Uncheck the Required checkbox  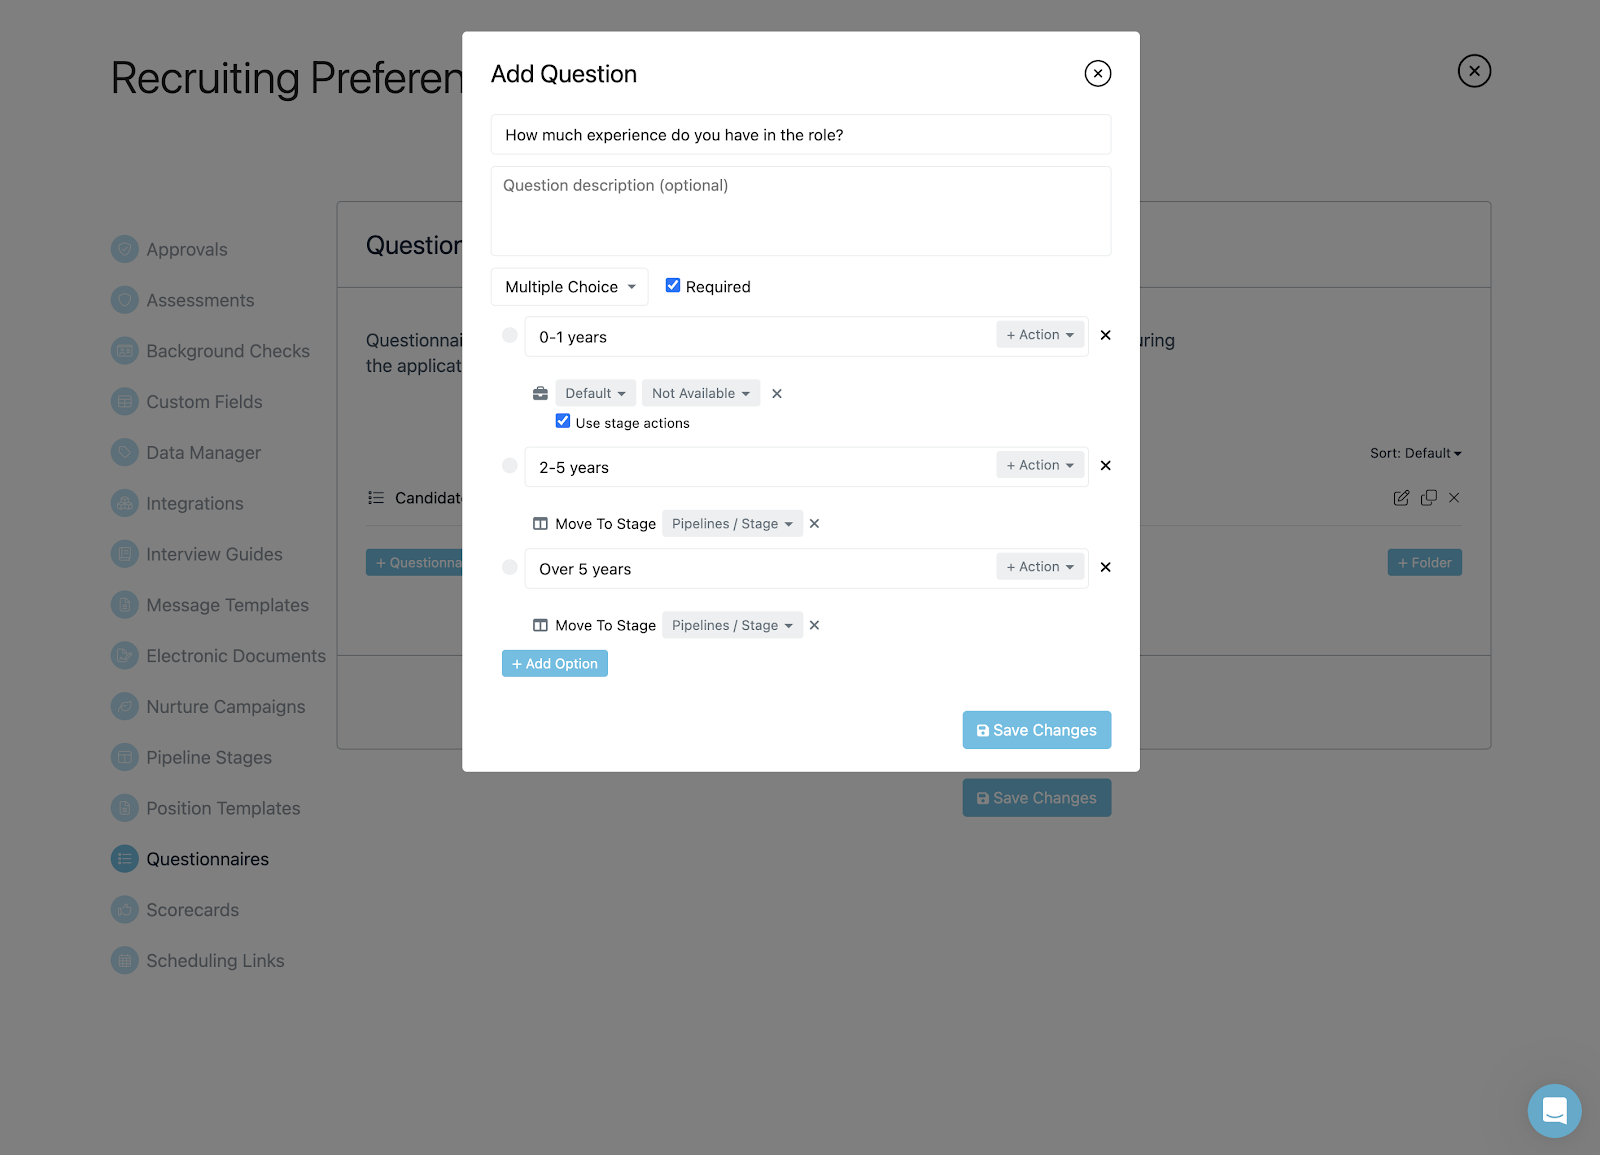(672, 285)
